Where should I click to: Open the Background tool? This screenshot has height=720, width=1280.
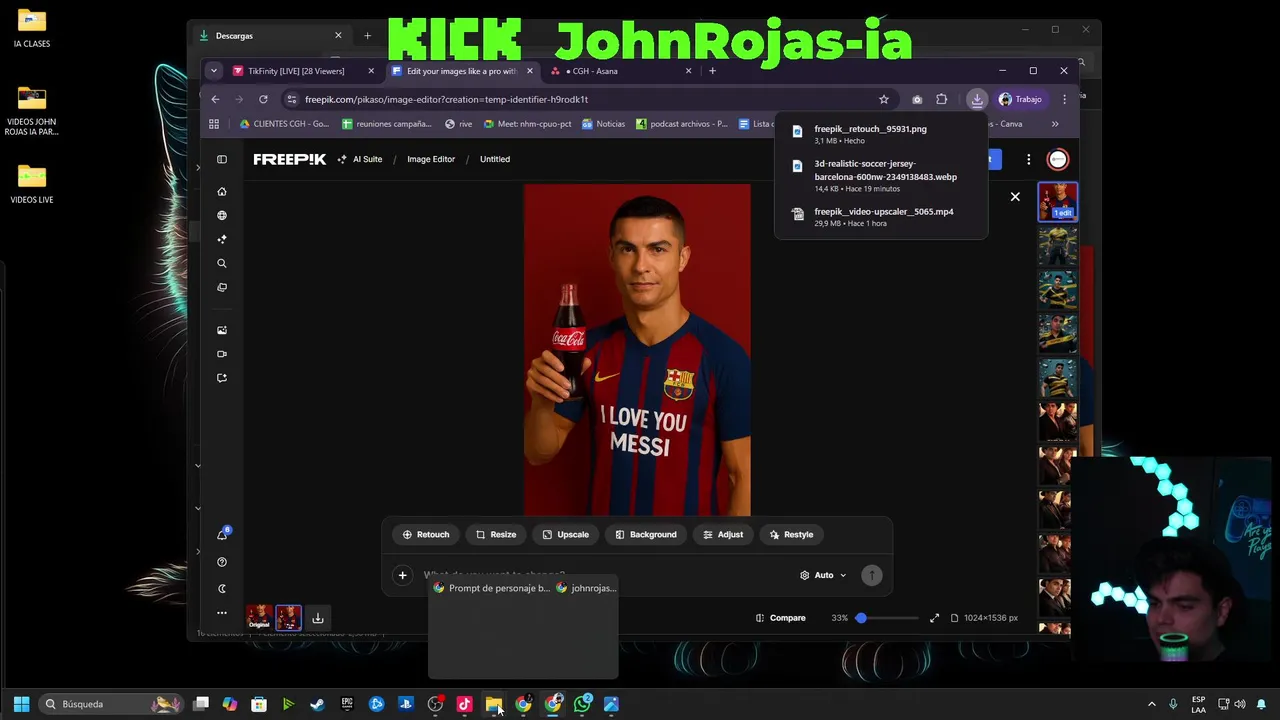[x=646, y=534]
